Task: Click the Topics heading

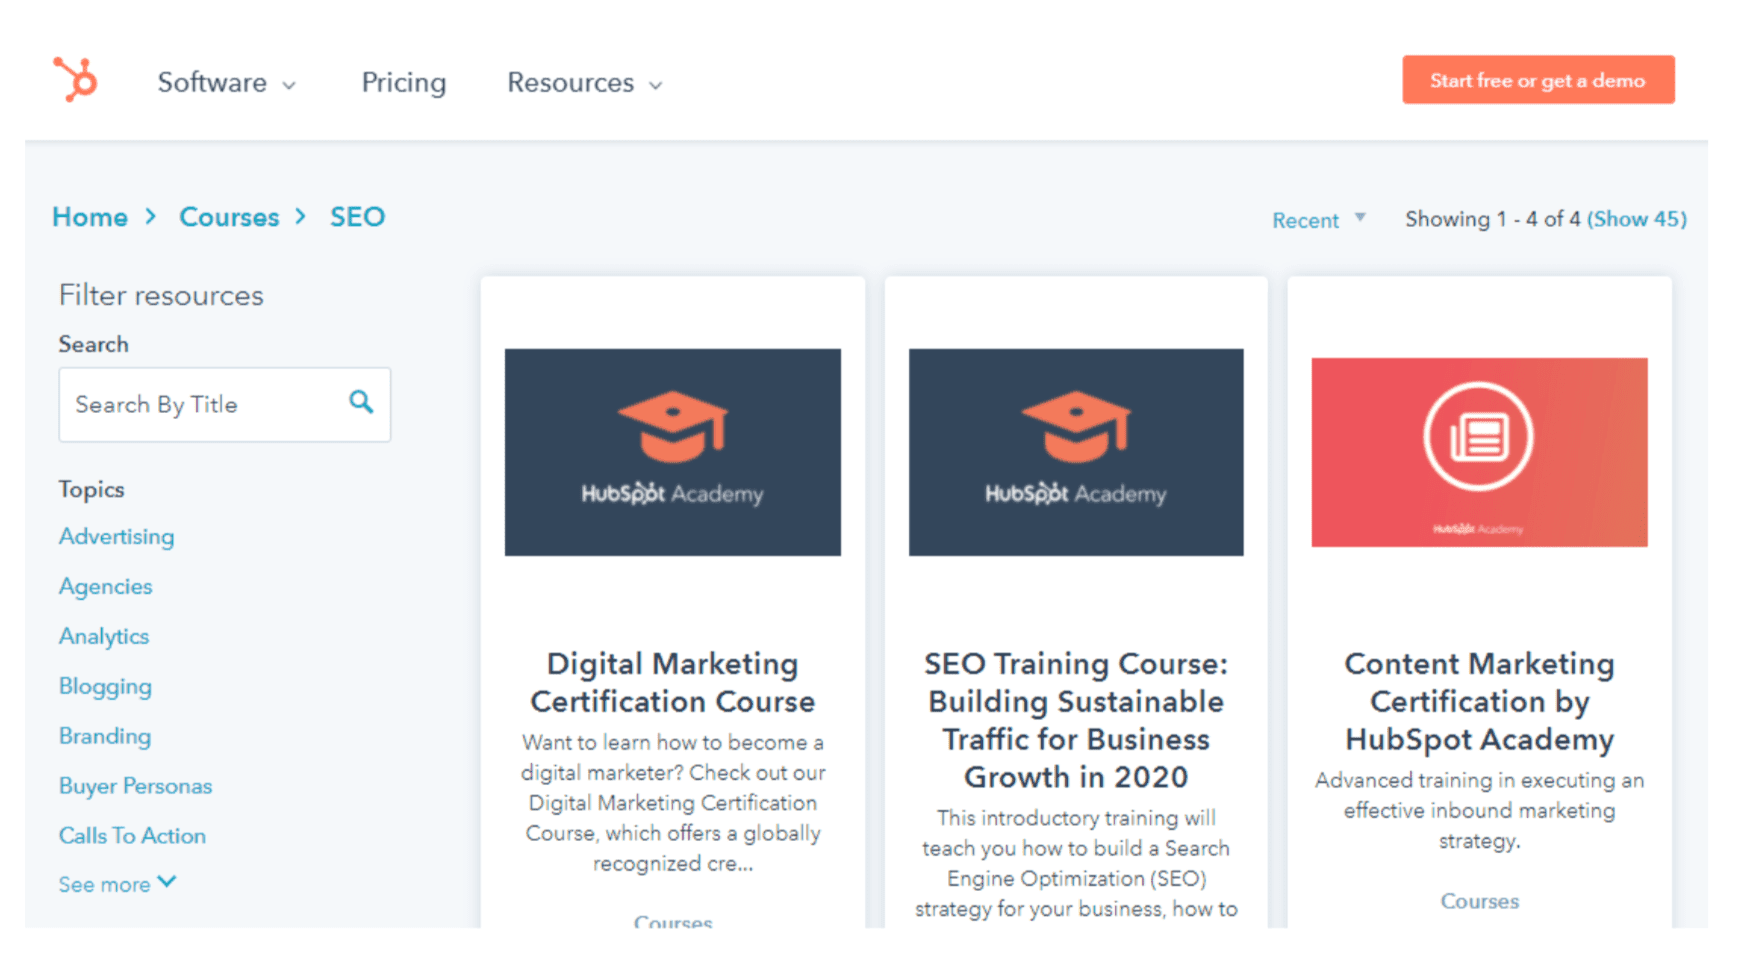Action: click(91, 490)
